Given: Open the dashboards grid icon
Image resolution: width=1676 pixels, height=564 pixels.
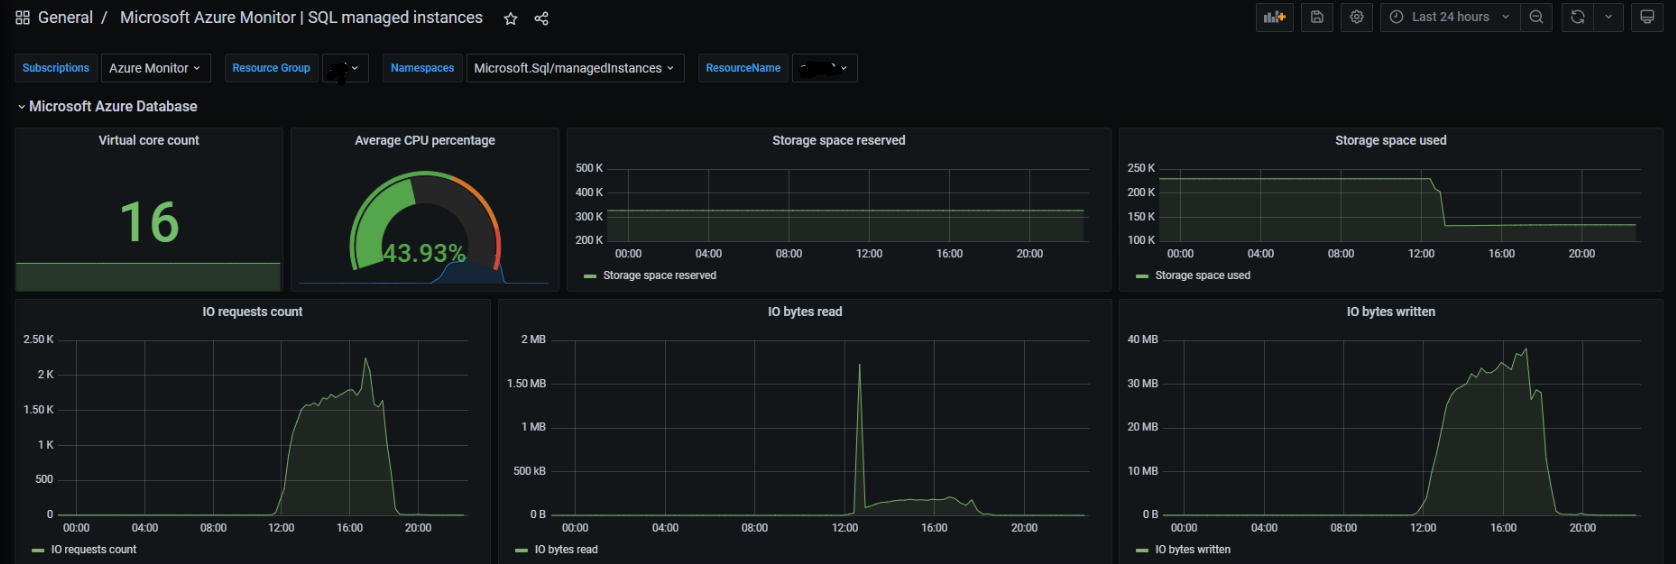Looking at the screenshot, I should 22,18.
